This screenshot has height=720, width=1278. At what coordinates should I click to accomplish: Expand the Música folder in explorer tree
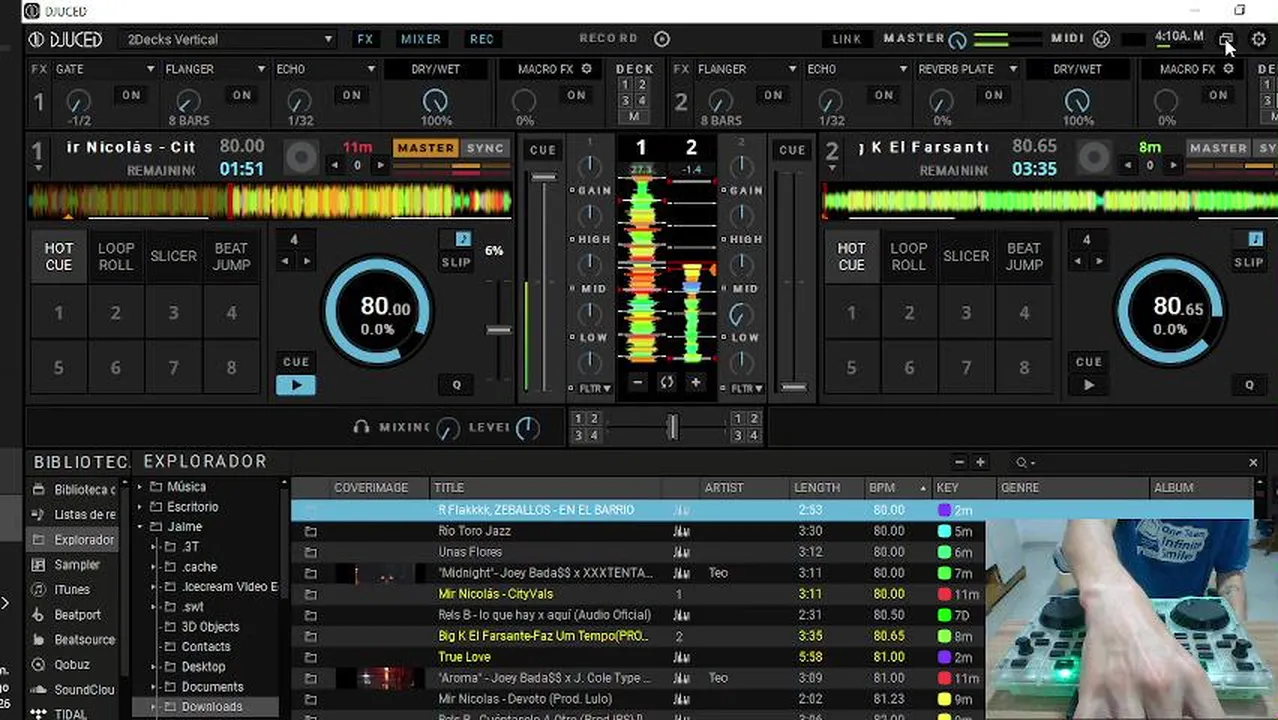tap(140, 487)
